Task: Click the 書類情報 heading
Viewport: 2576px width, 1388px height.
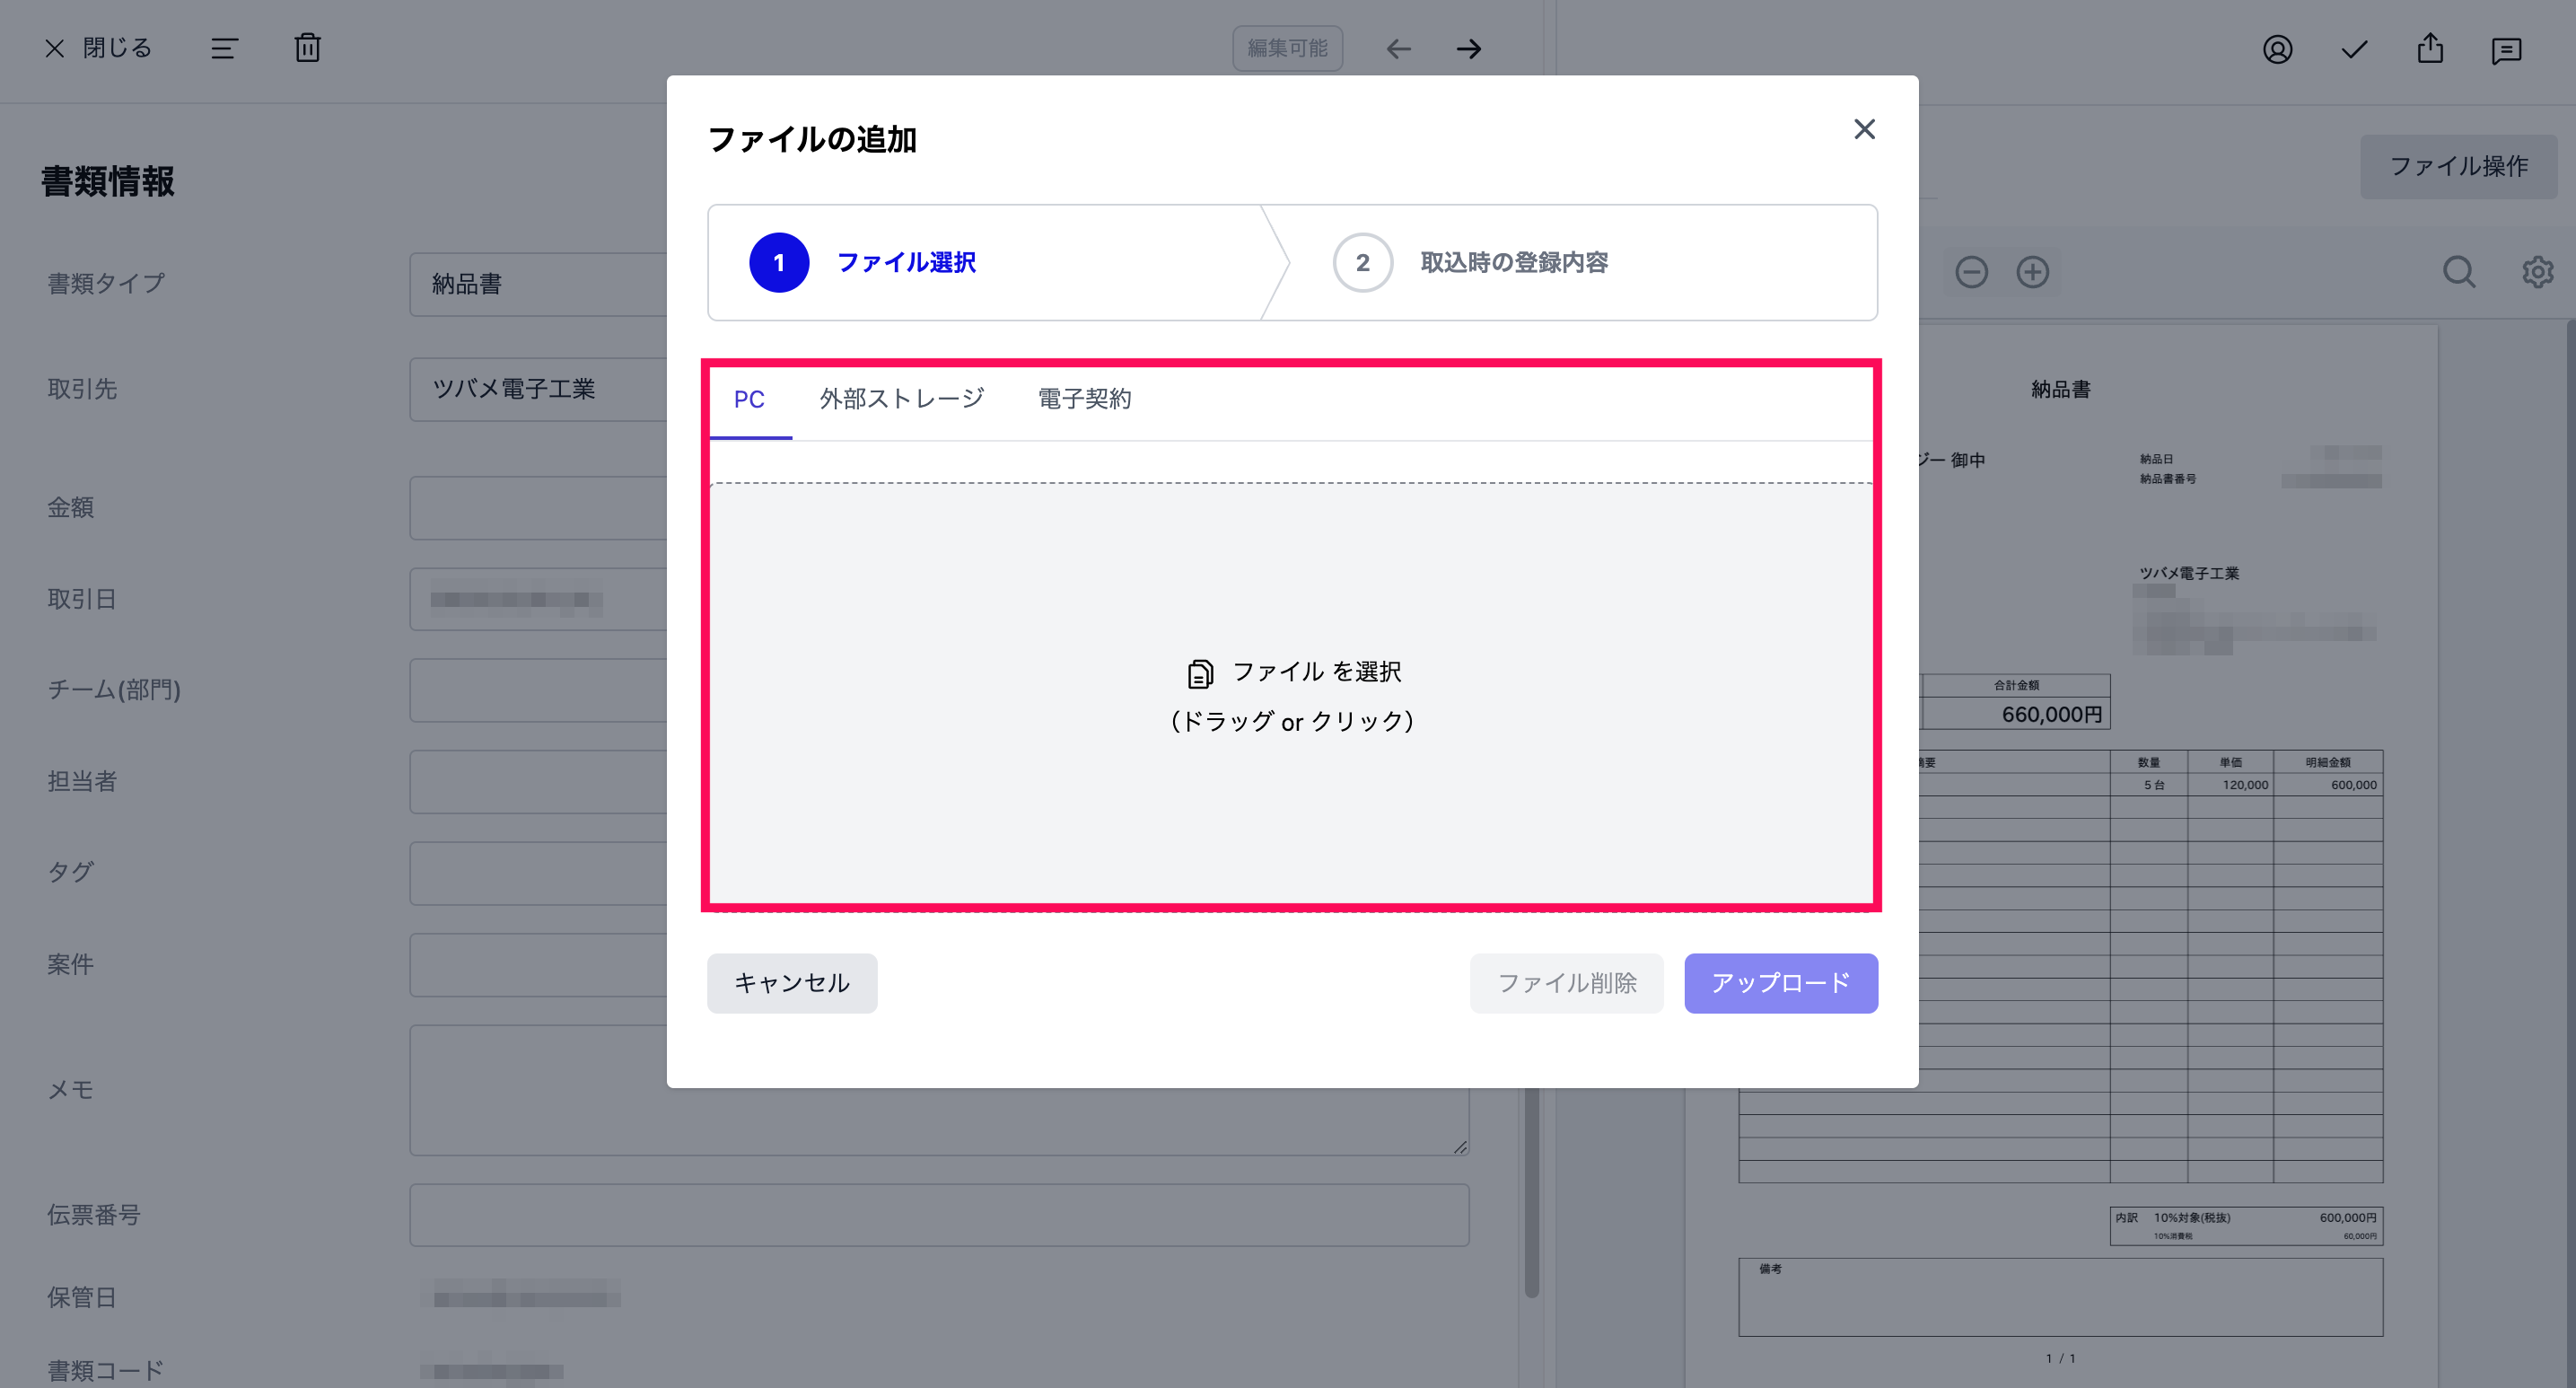Action: point(108,182)
